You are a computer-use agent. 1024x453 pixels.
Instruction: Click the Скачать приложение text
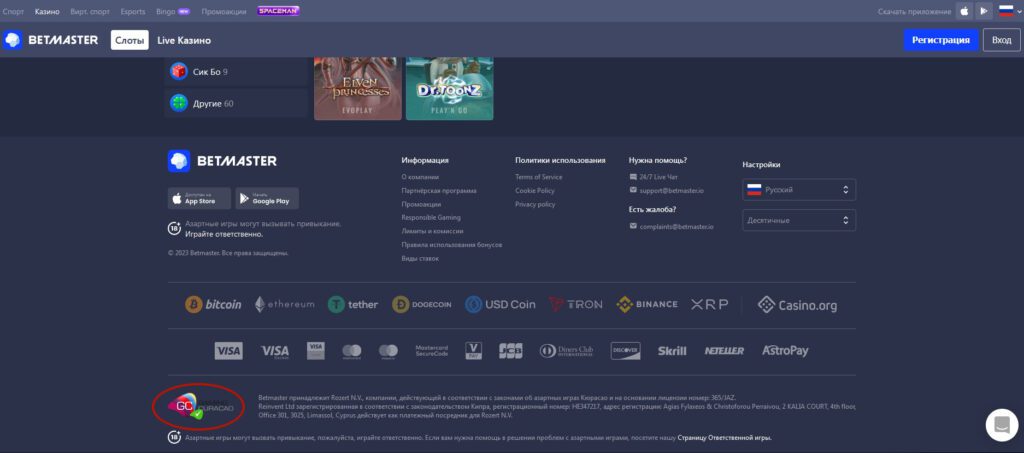[914, 12]
